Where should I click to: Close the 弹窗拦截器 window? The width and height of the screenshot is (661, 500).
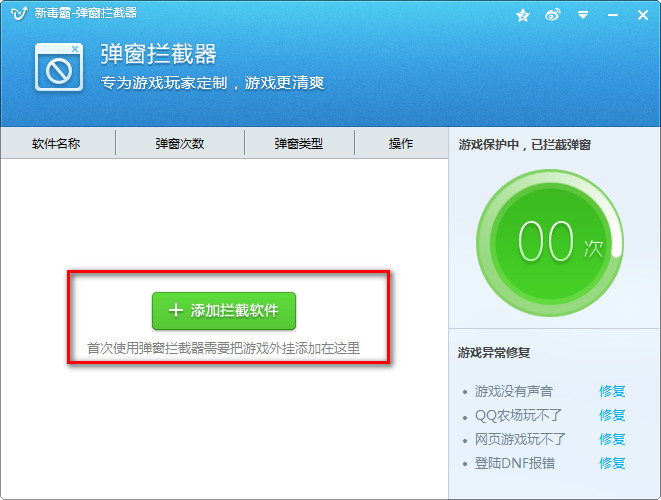point(642,16)
